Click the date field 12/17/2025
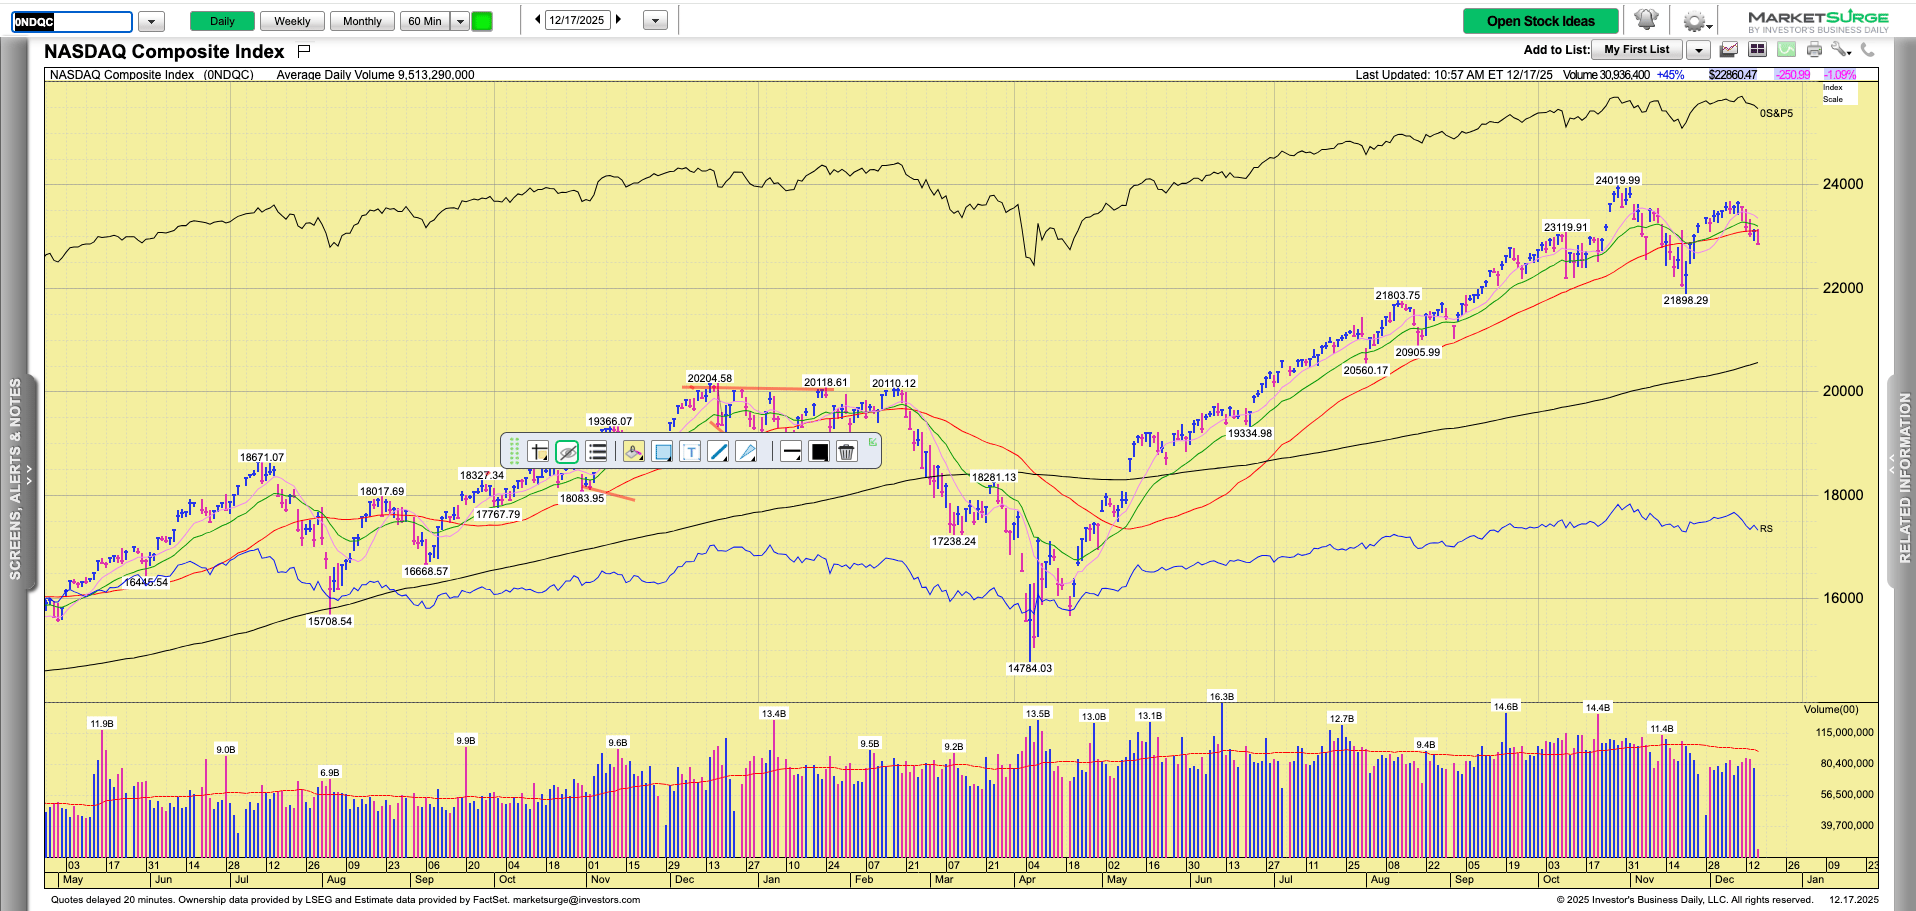This screenshot has width=1916, height=911. click(577, 20)
